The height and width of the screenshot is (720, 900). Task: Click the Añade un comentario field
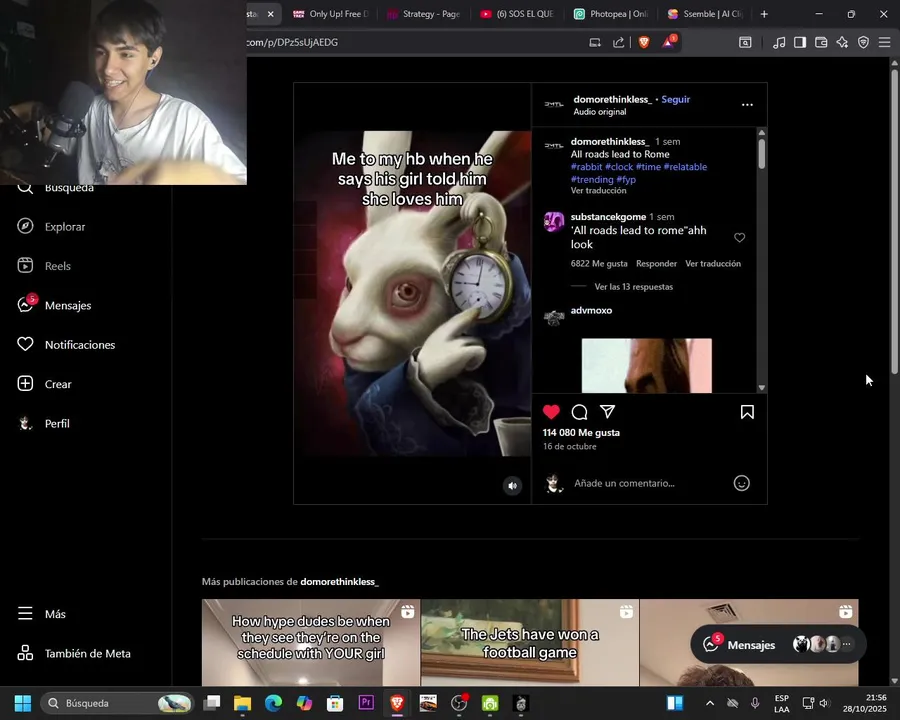pyautogui.click(x=624, y=483)
